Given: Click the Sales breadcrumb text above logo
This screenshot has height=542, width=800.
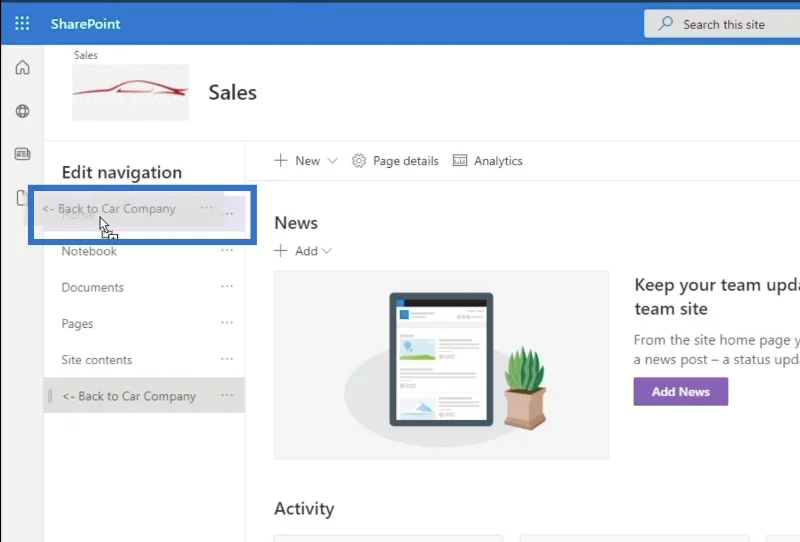Looking at the screenshot, I should 85,55.
